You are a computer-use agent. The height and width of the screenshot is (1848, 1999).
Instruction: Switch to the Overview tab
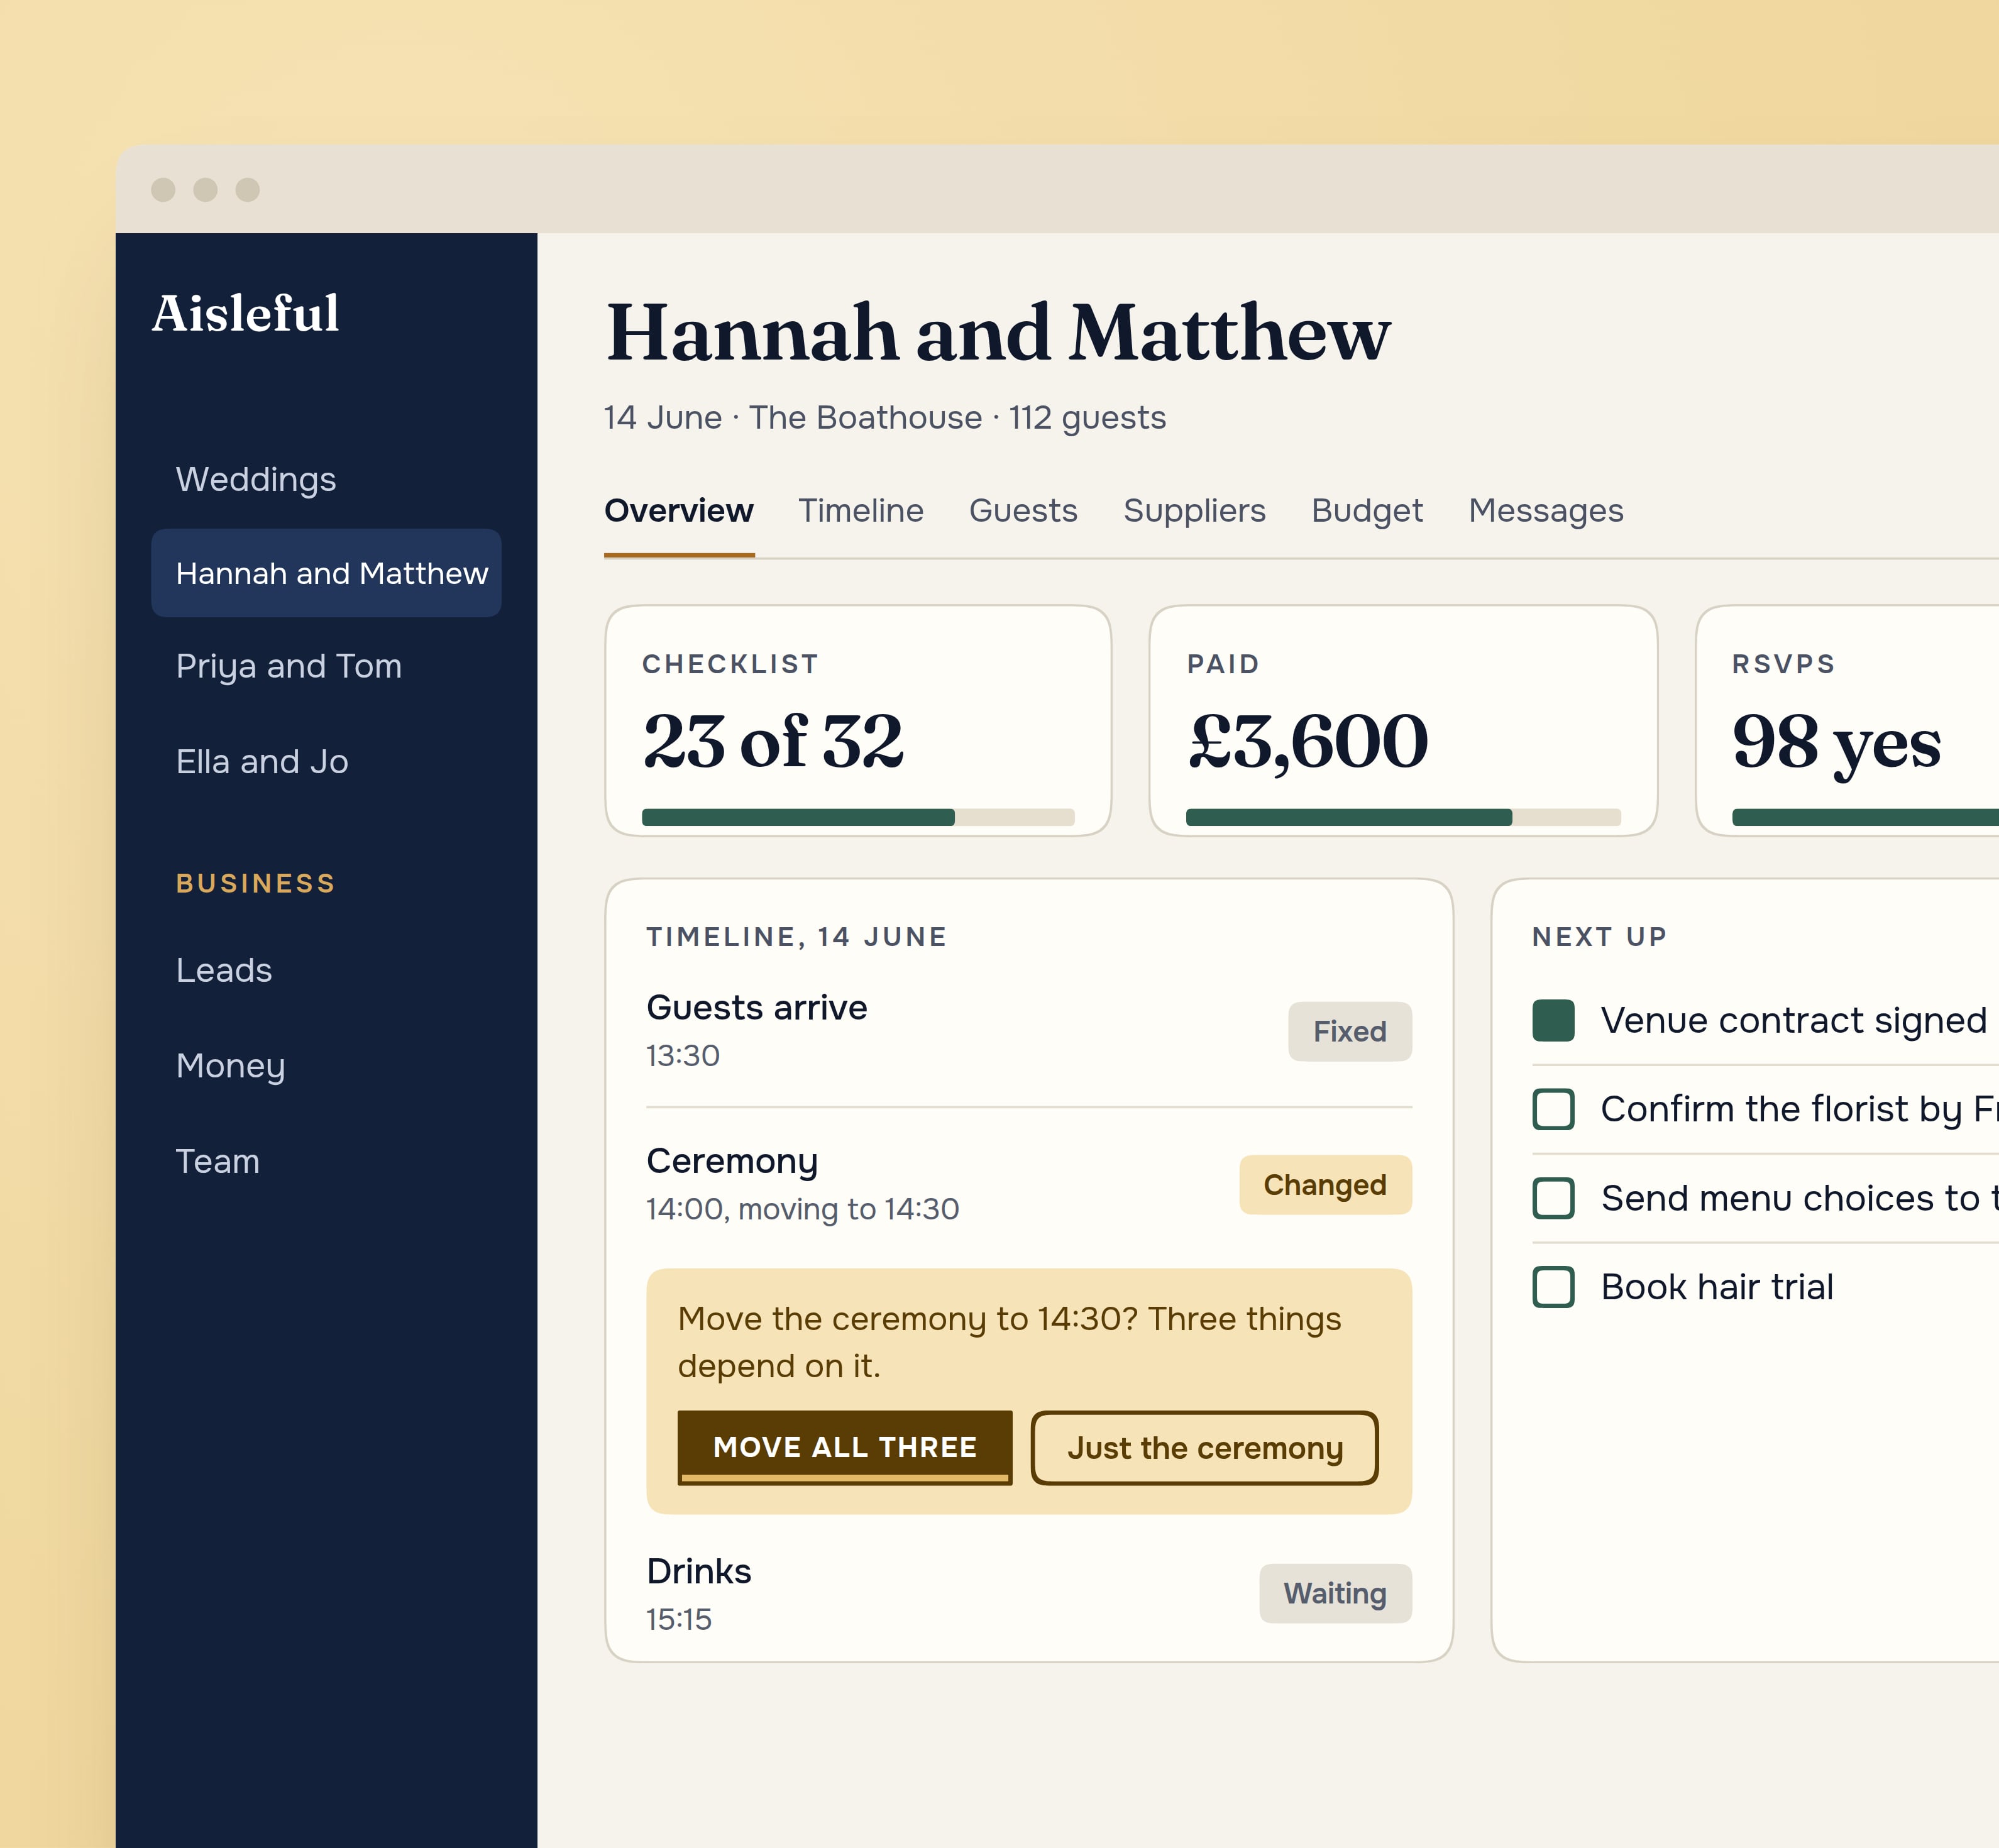[x=679, y=511]
